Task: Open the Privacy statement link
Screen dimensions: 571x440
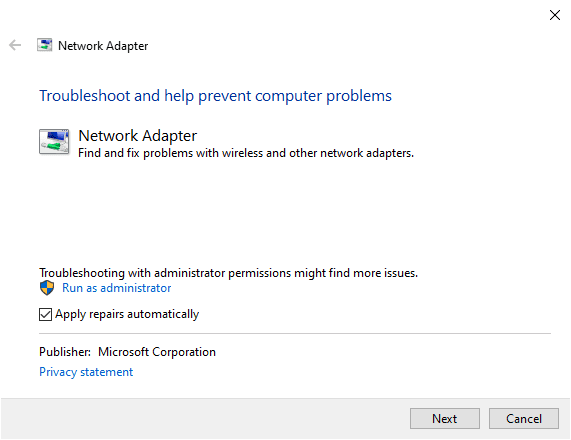Action: pyautogui.click(x=86, y=372)
